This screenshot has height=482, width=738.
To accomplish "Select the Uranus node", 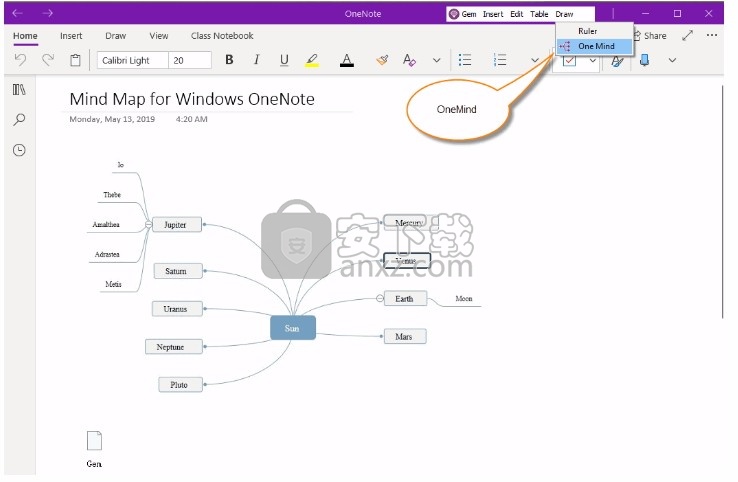I will pyautogui.click(x=177, y=309).
